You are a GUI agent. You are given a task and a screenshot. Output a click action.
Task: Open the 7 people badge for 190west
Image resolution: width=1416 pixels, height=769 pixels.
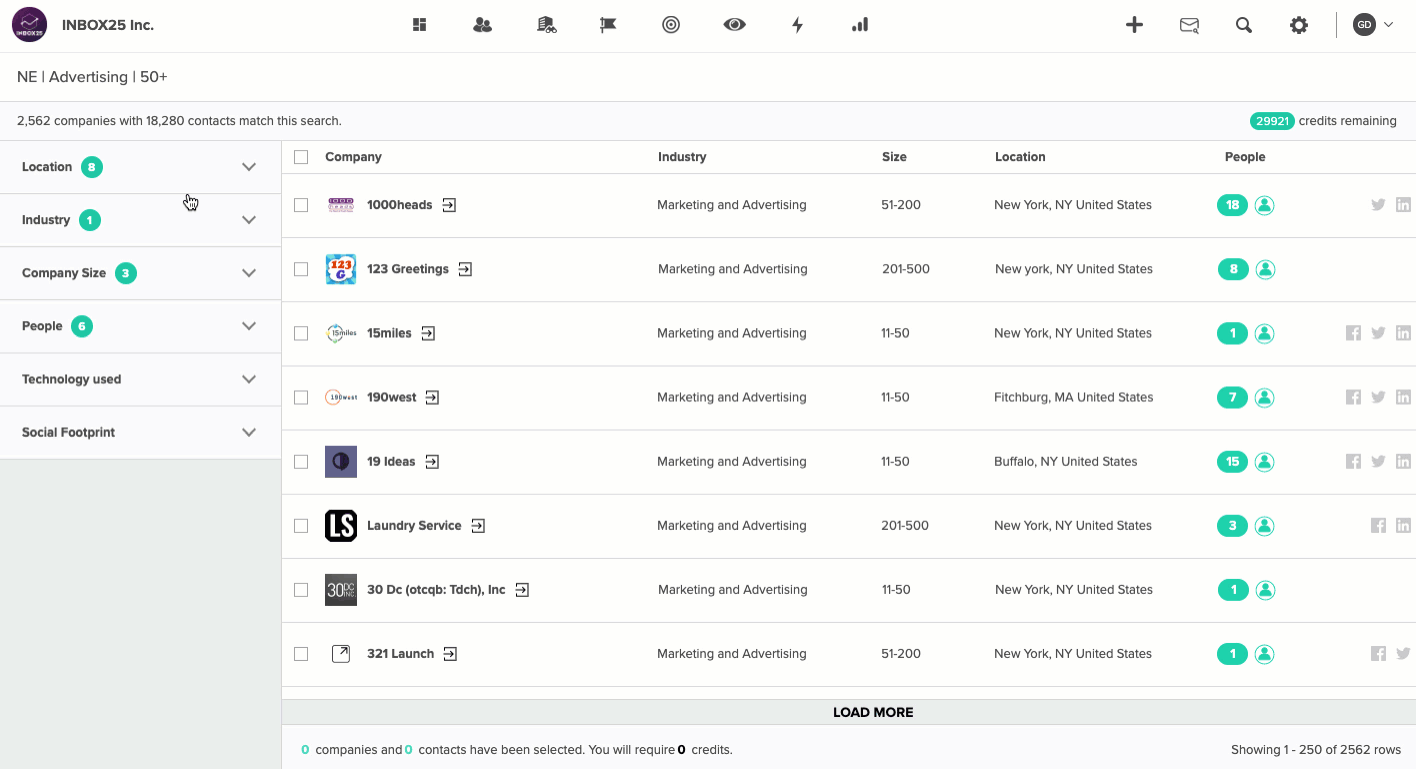pyautogui.click(x=1232, y=397)
